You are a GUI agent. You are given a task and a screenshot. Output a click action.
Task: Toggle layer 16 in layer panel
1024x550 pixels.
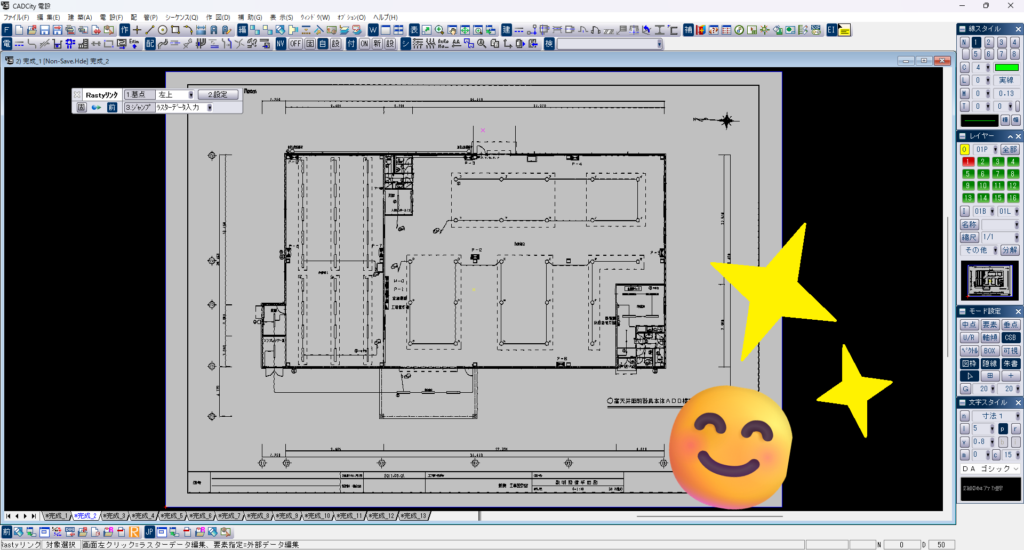(1013, 198)
